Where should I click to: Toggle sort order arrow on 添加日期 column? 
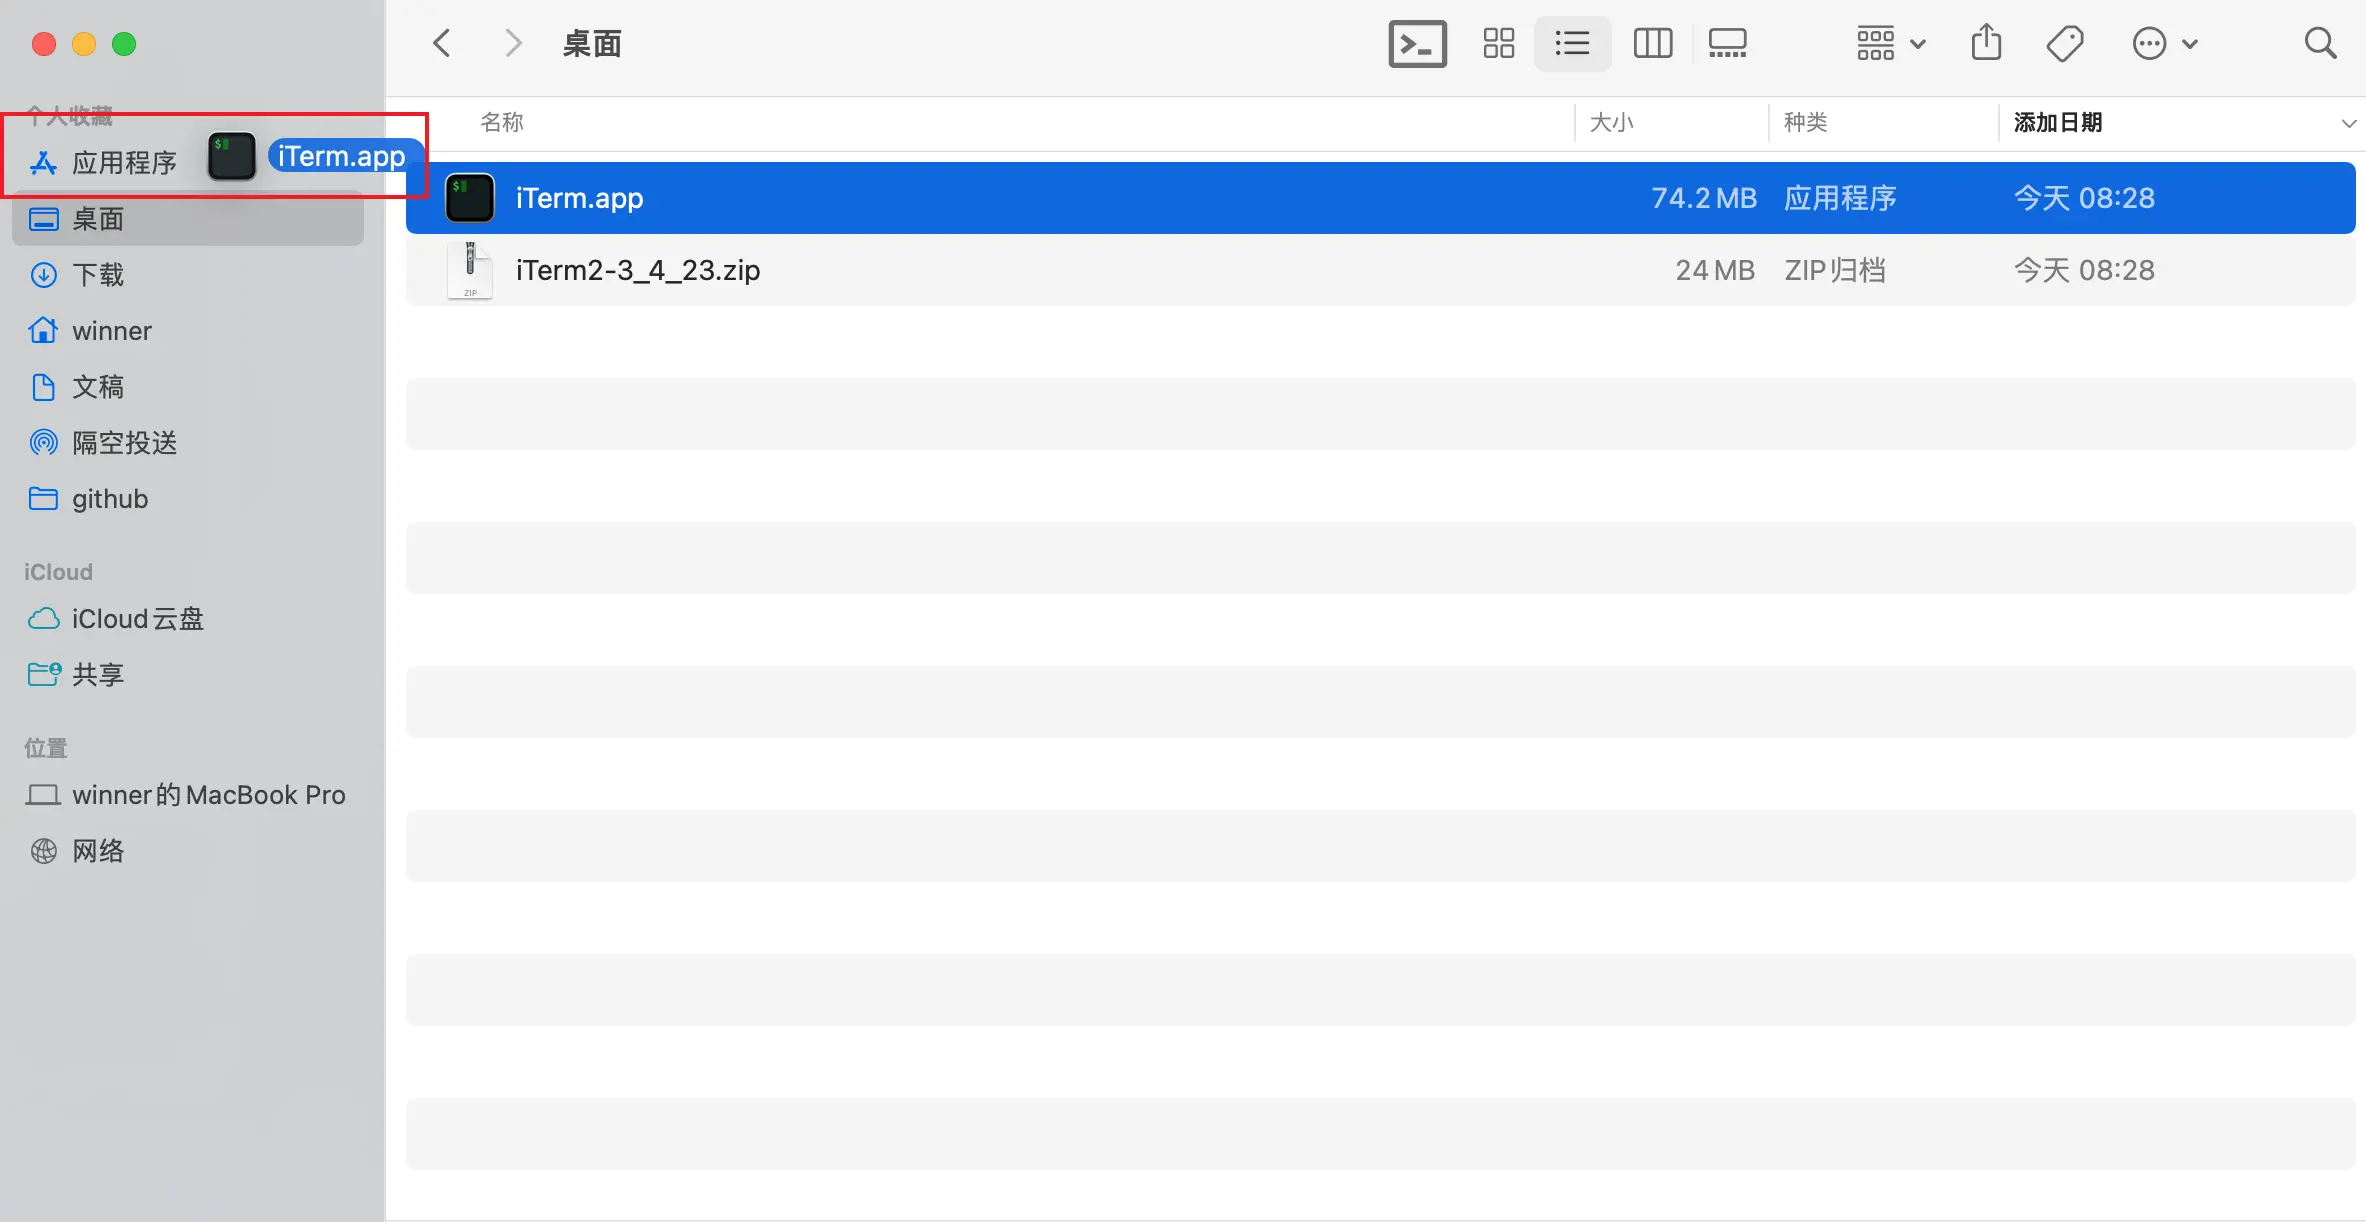(2348, 124)
